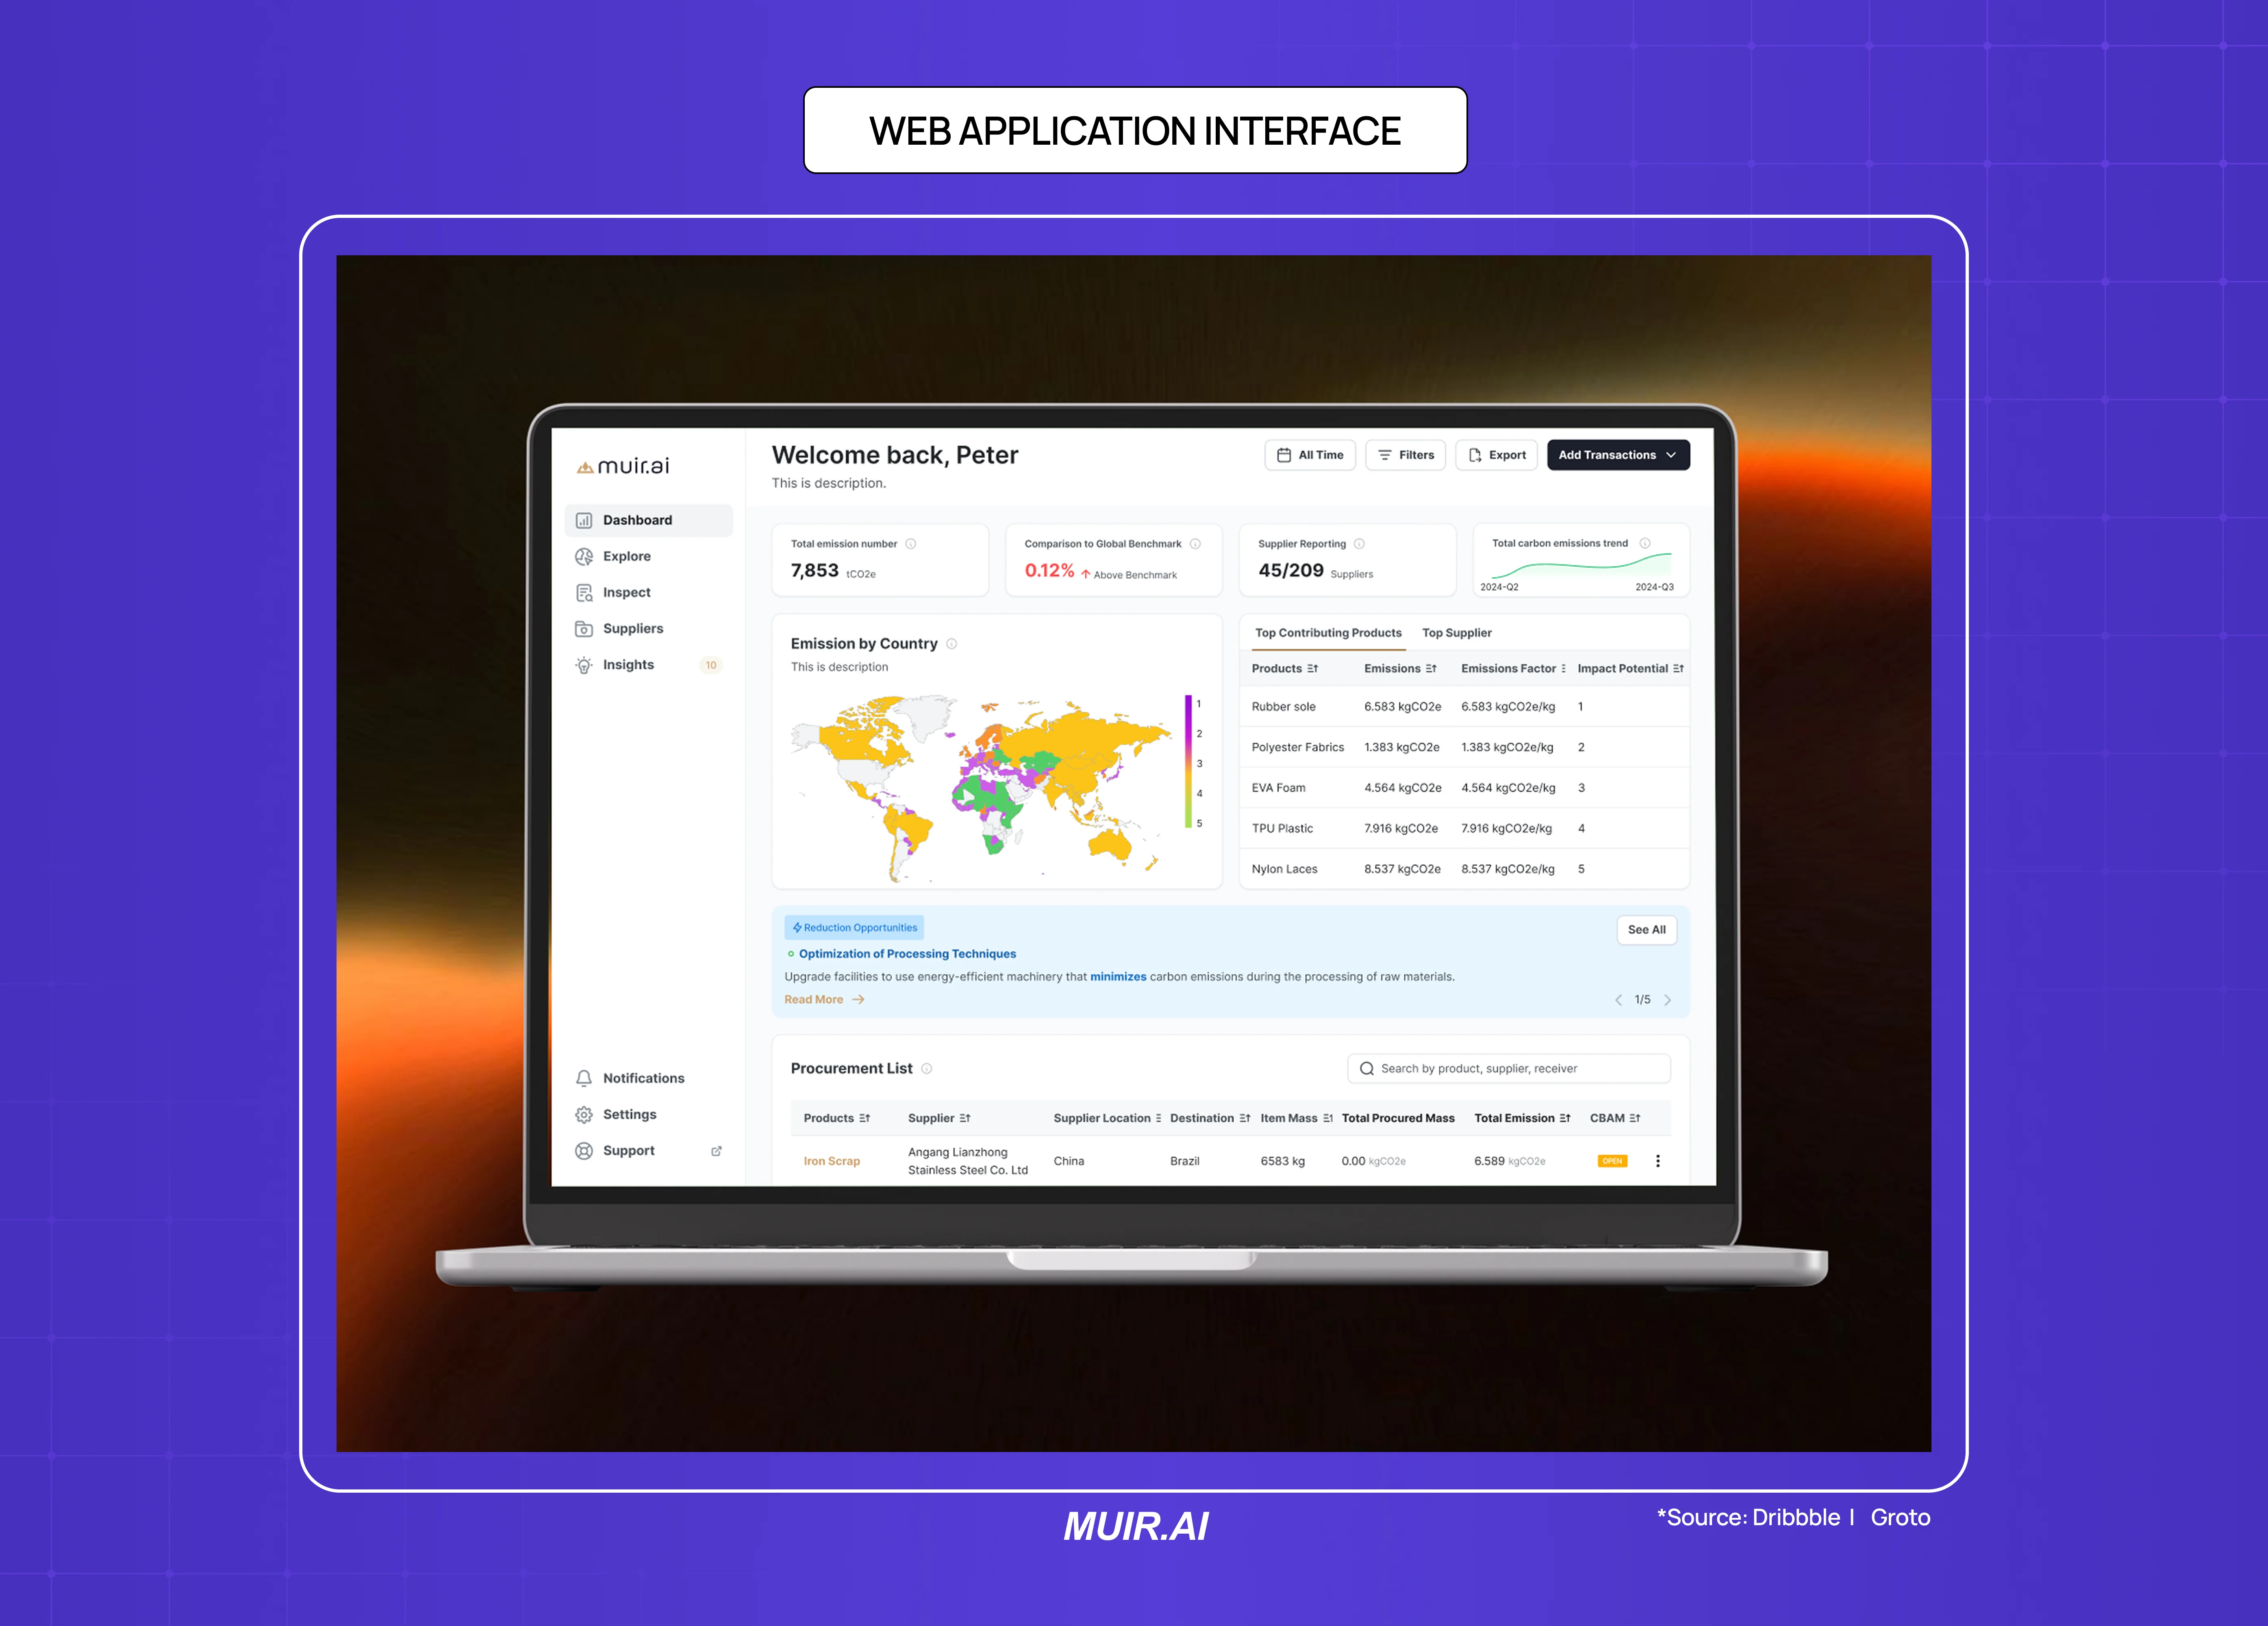Click info icon next to Total emission number

point(910,544)
